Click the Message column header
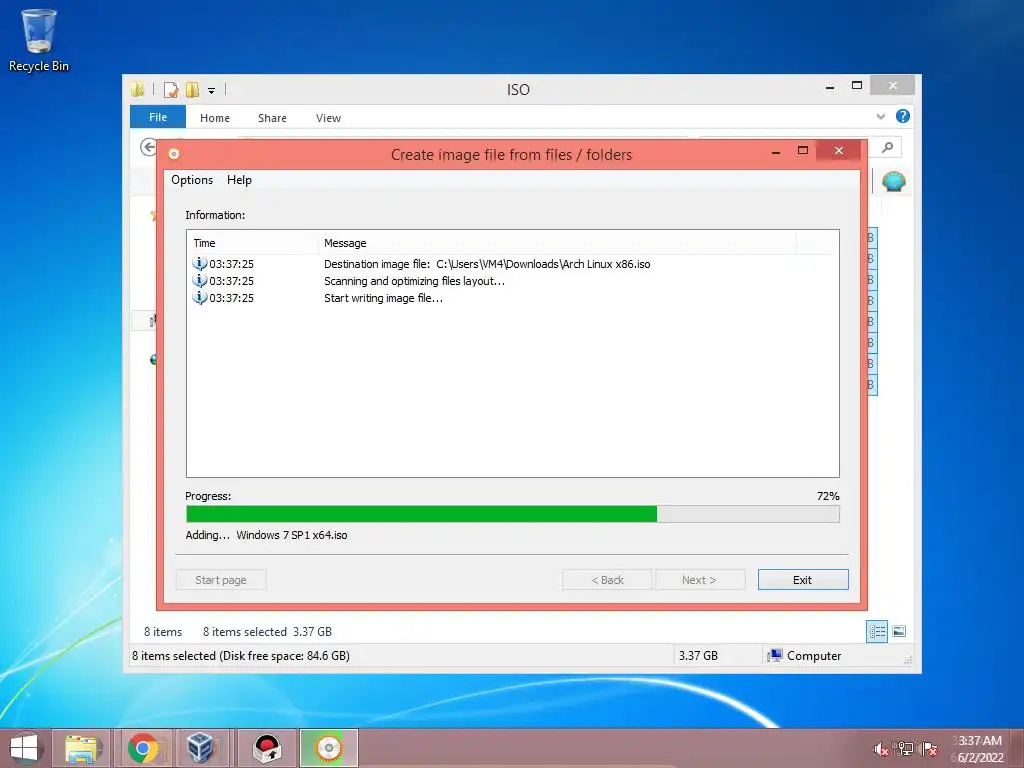This screenshot has width=1024, height=768. (557, 243)
